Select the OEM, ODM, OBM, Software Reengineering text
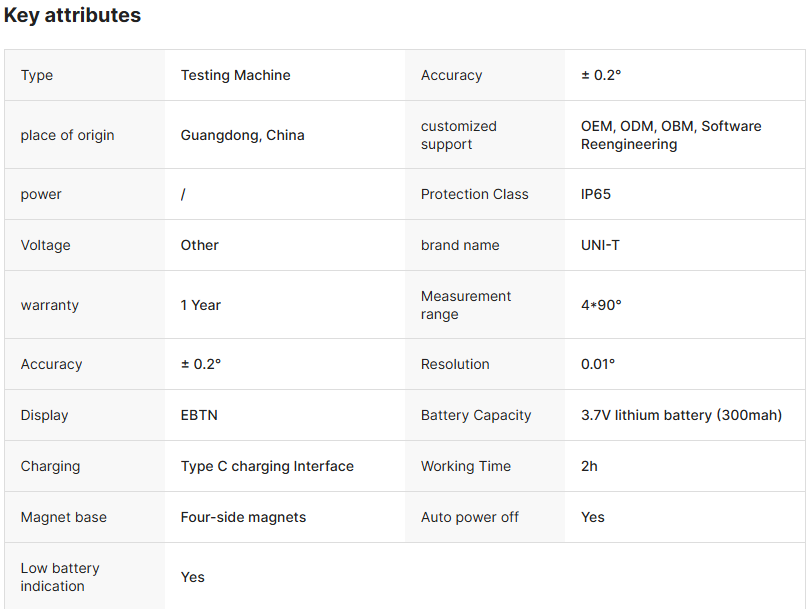The width and height of the screenshot is (807, 609). [x=671, y=135]
